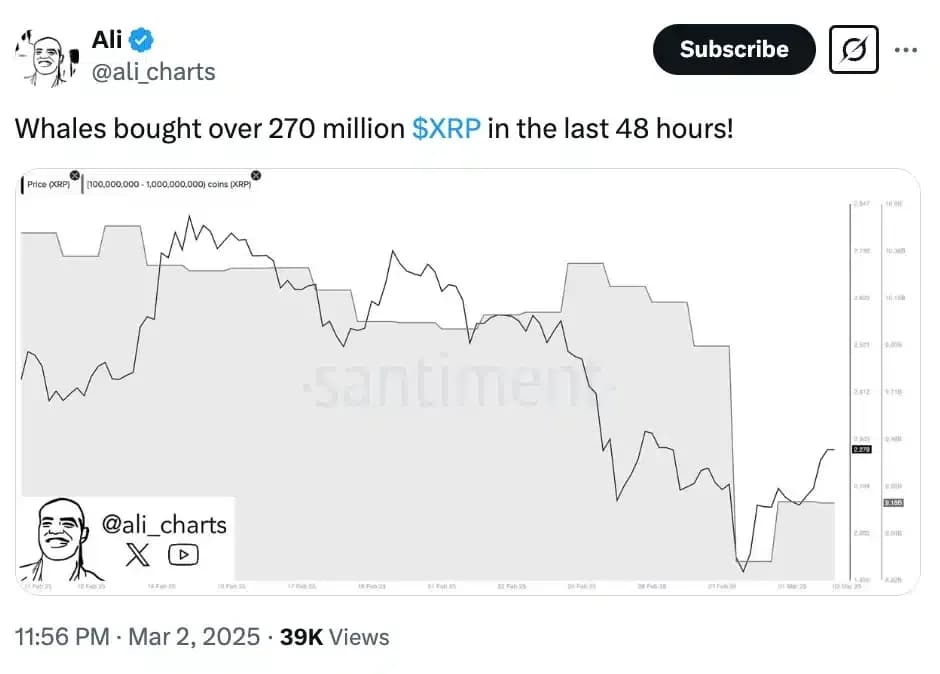Click the Grok icon beside Subscribe

(x=854, y=49)
